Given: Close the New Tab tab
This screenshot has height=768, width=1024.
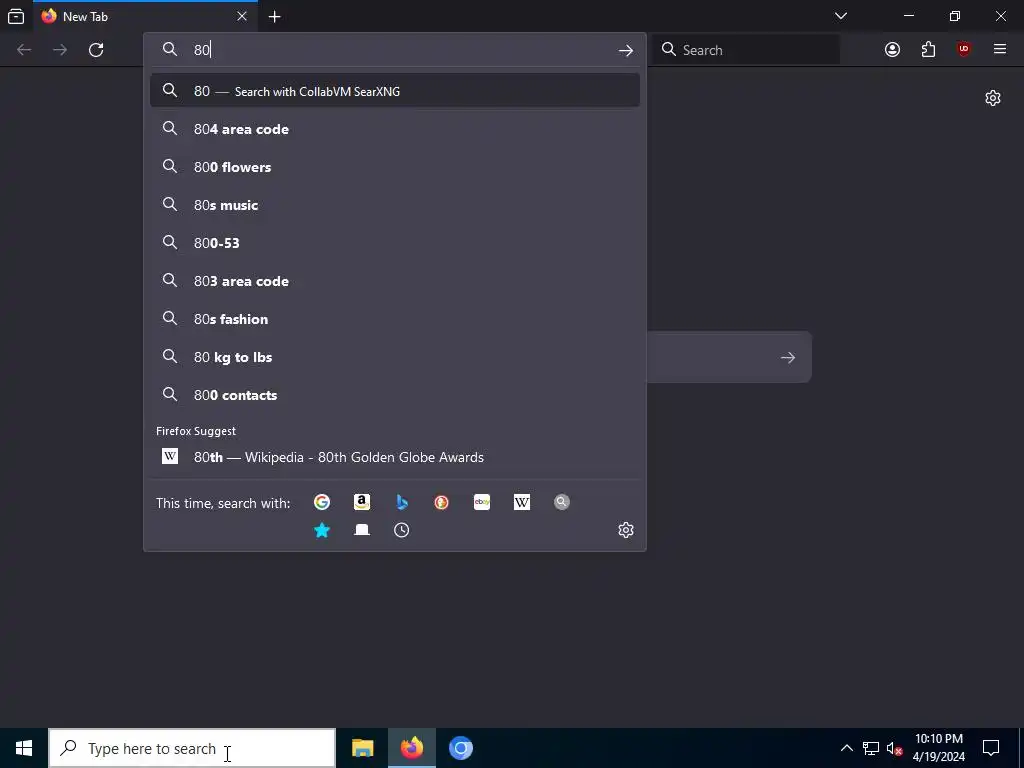Looking at the screenshot, I should pyautogui.click(x=242, y=16).
